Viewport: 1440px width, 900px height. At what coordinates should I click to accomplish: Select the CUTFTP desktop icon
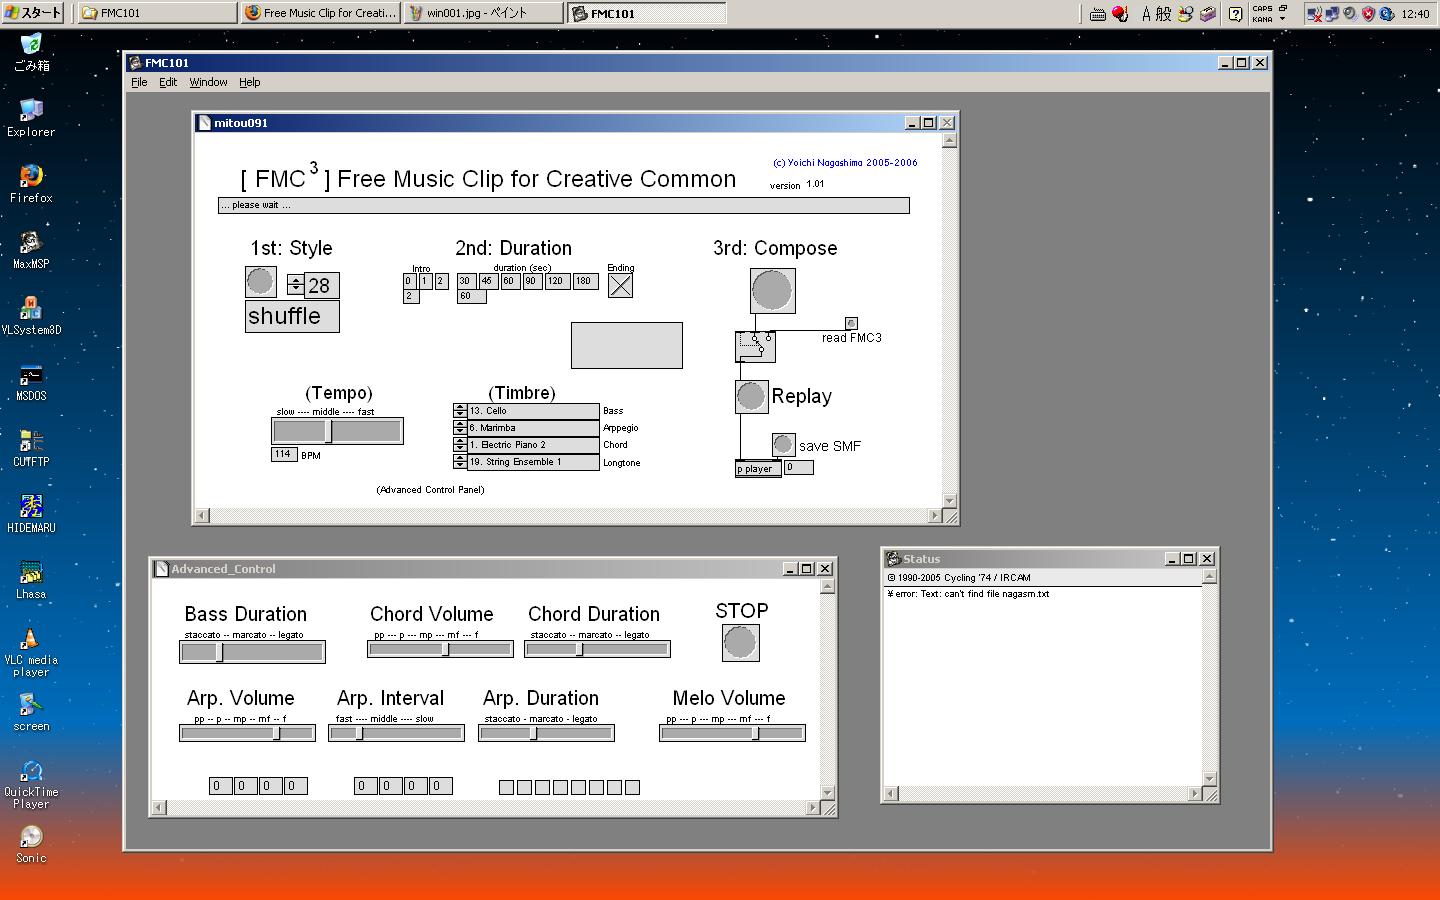click(x=31, y=448)
